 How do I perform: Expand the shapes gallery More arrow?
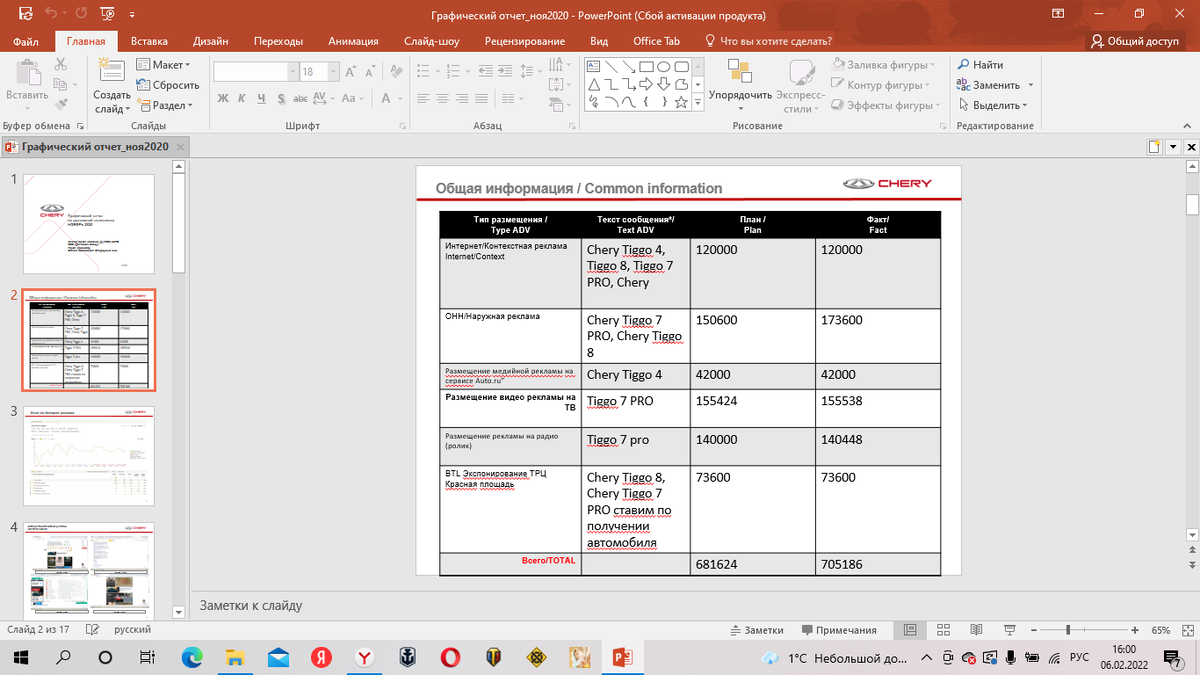(698, 104)
